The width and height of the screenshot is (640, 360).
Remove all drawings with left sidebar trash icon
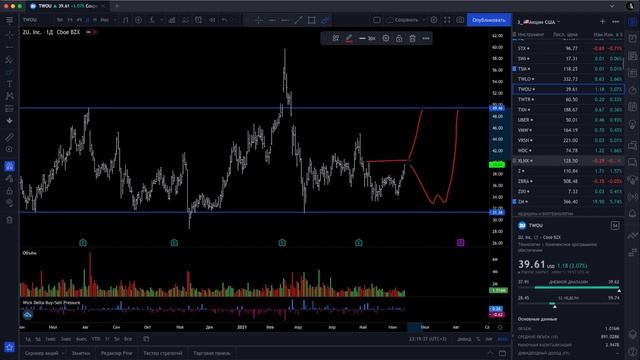click(9, 220)
